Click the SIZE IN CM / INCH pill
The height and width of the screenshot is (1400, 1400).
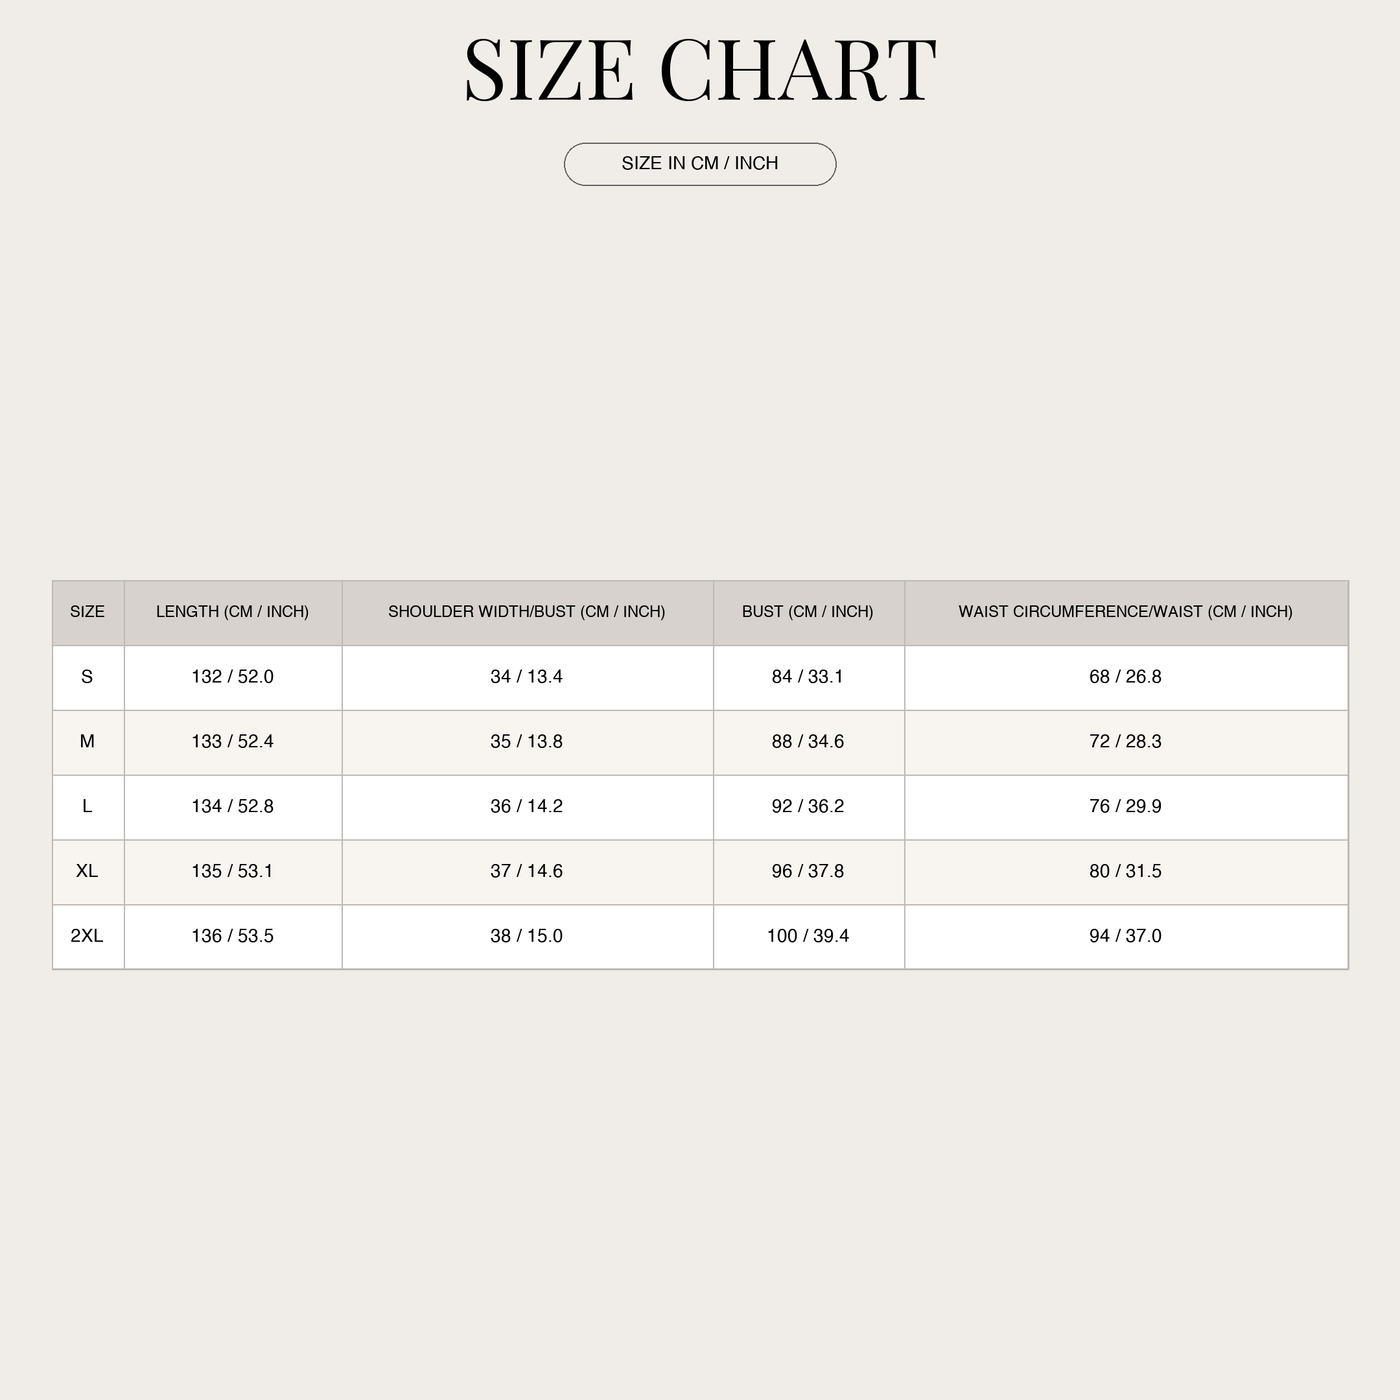point(700,164)
